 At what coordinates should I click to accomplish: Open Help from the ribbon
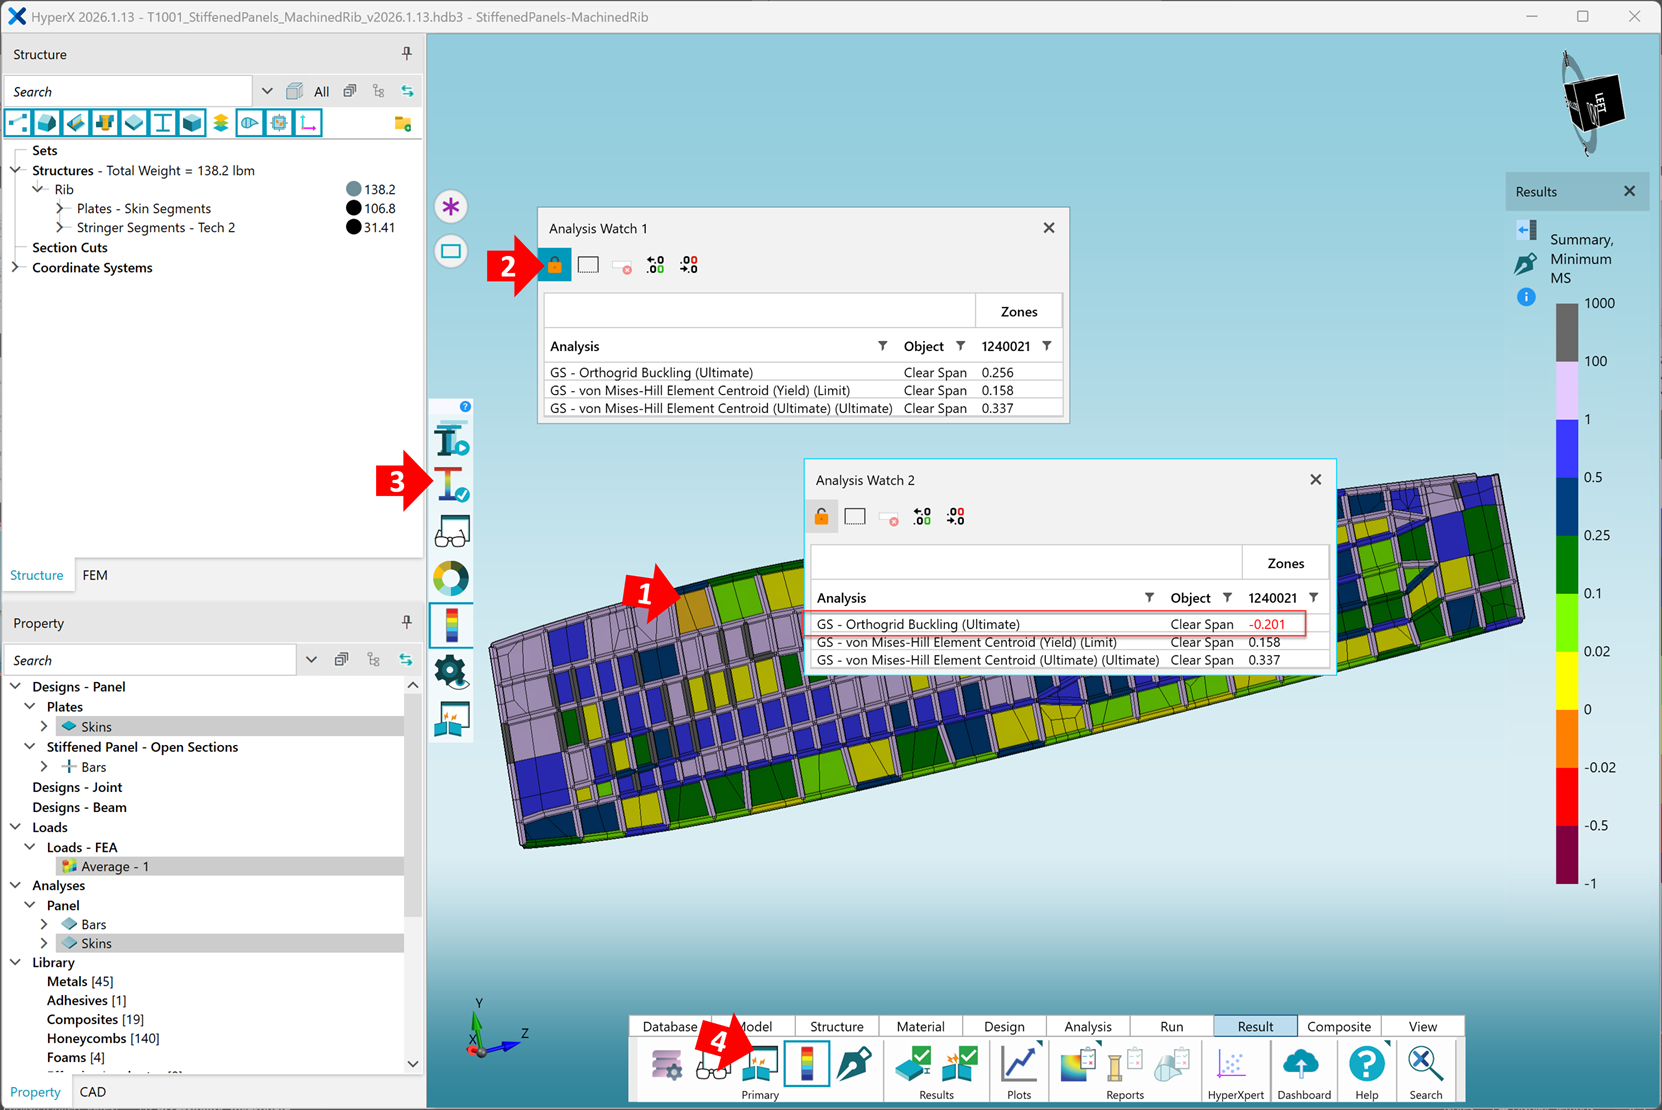[1366, 1064]
